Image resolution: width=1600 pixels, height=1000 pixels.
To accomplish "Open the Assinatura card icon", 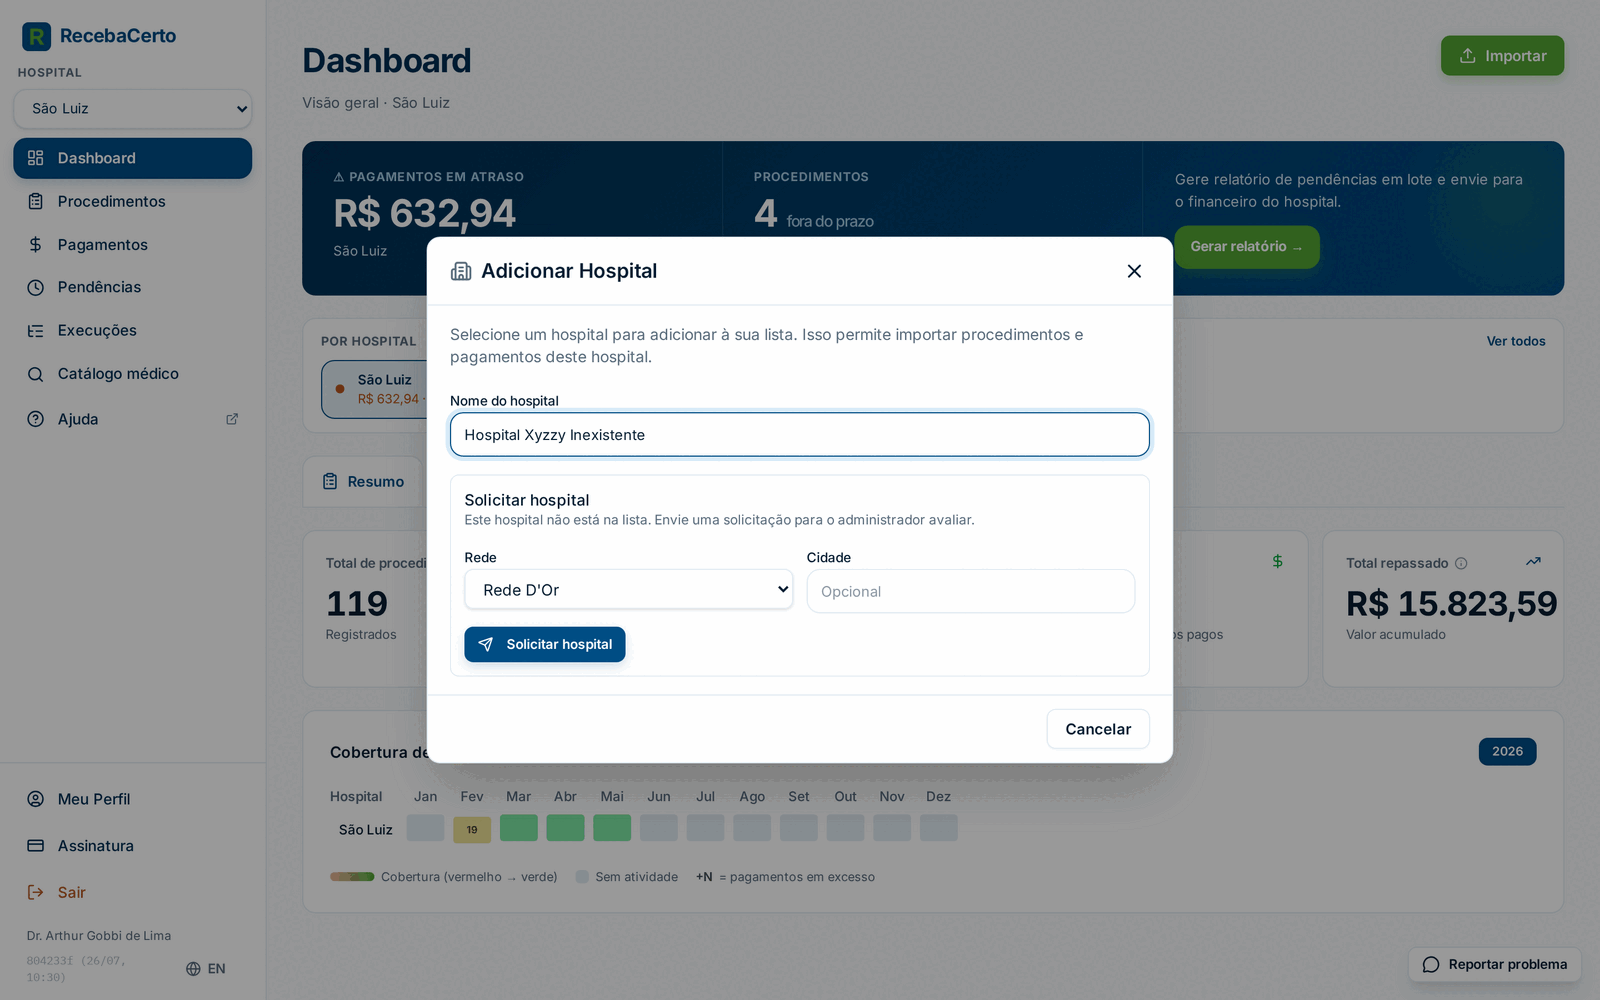I will [36, 846].
